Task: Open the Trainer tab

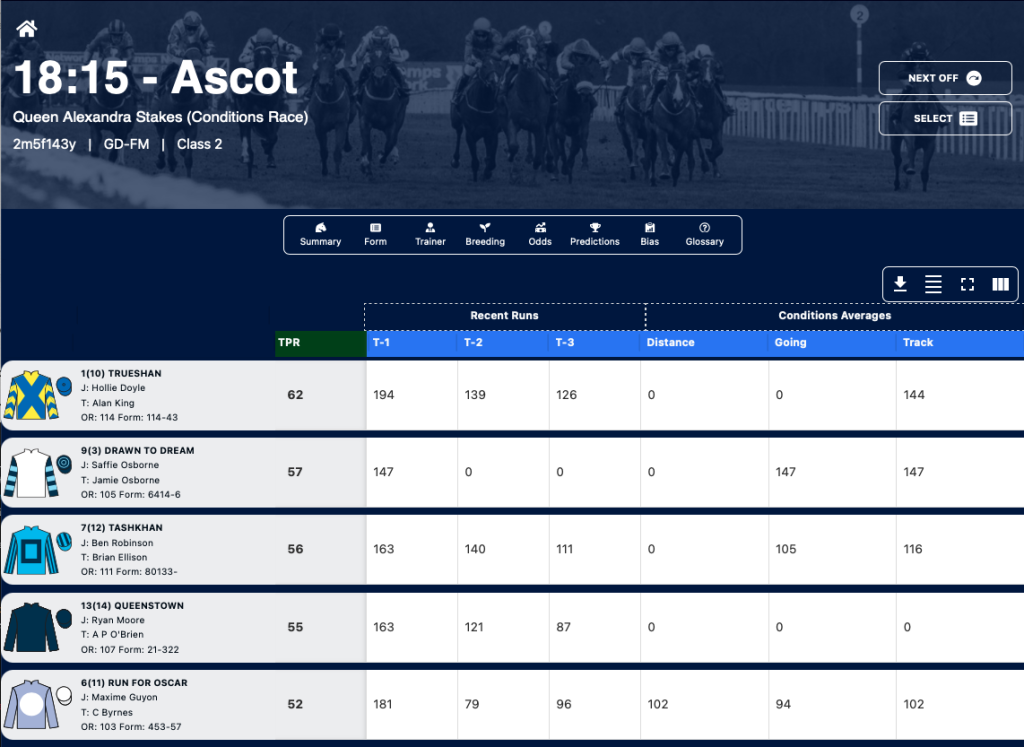Action: pos(430,234)
